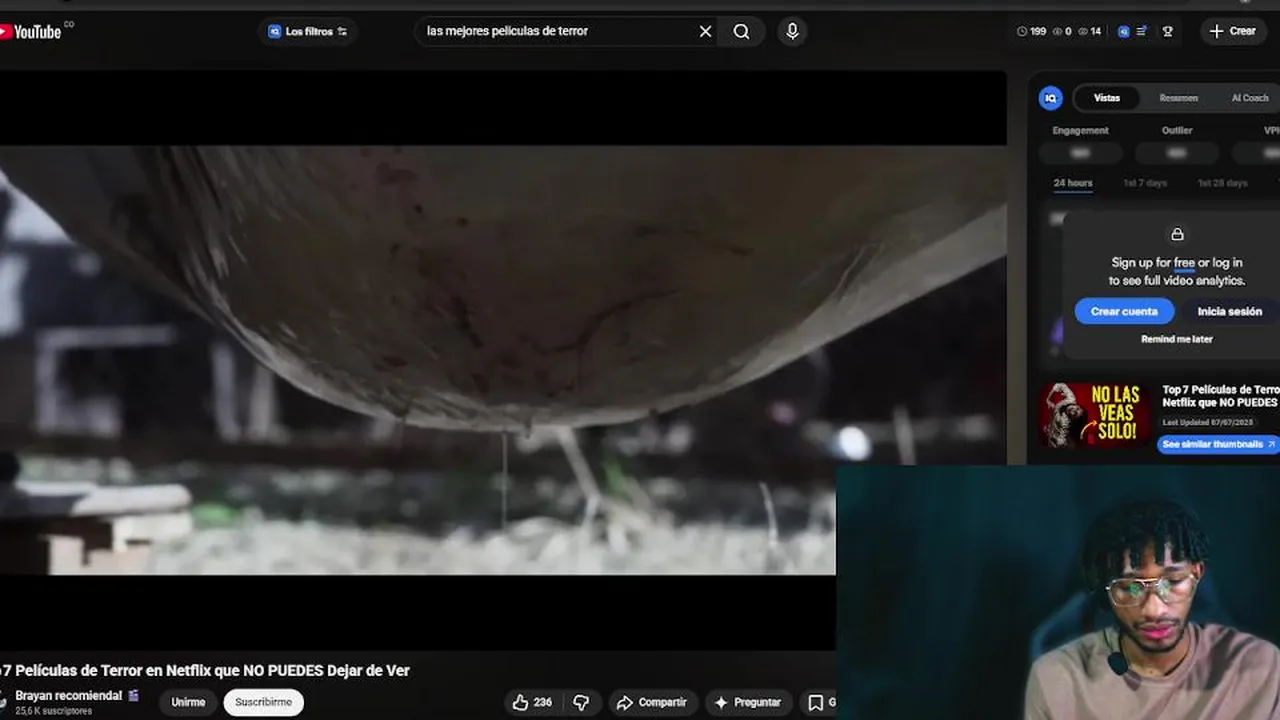Follow the 'free' link in sign-up prompt
The width and height of the screenshot is (1280, 720).
tap(1184, 263)
